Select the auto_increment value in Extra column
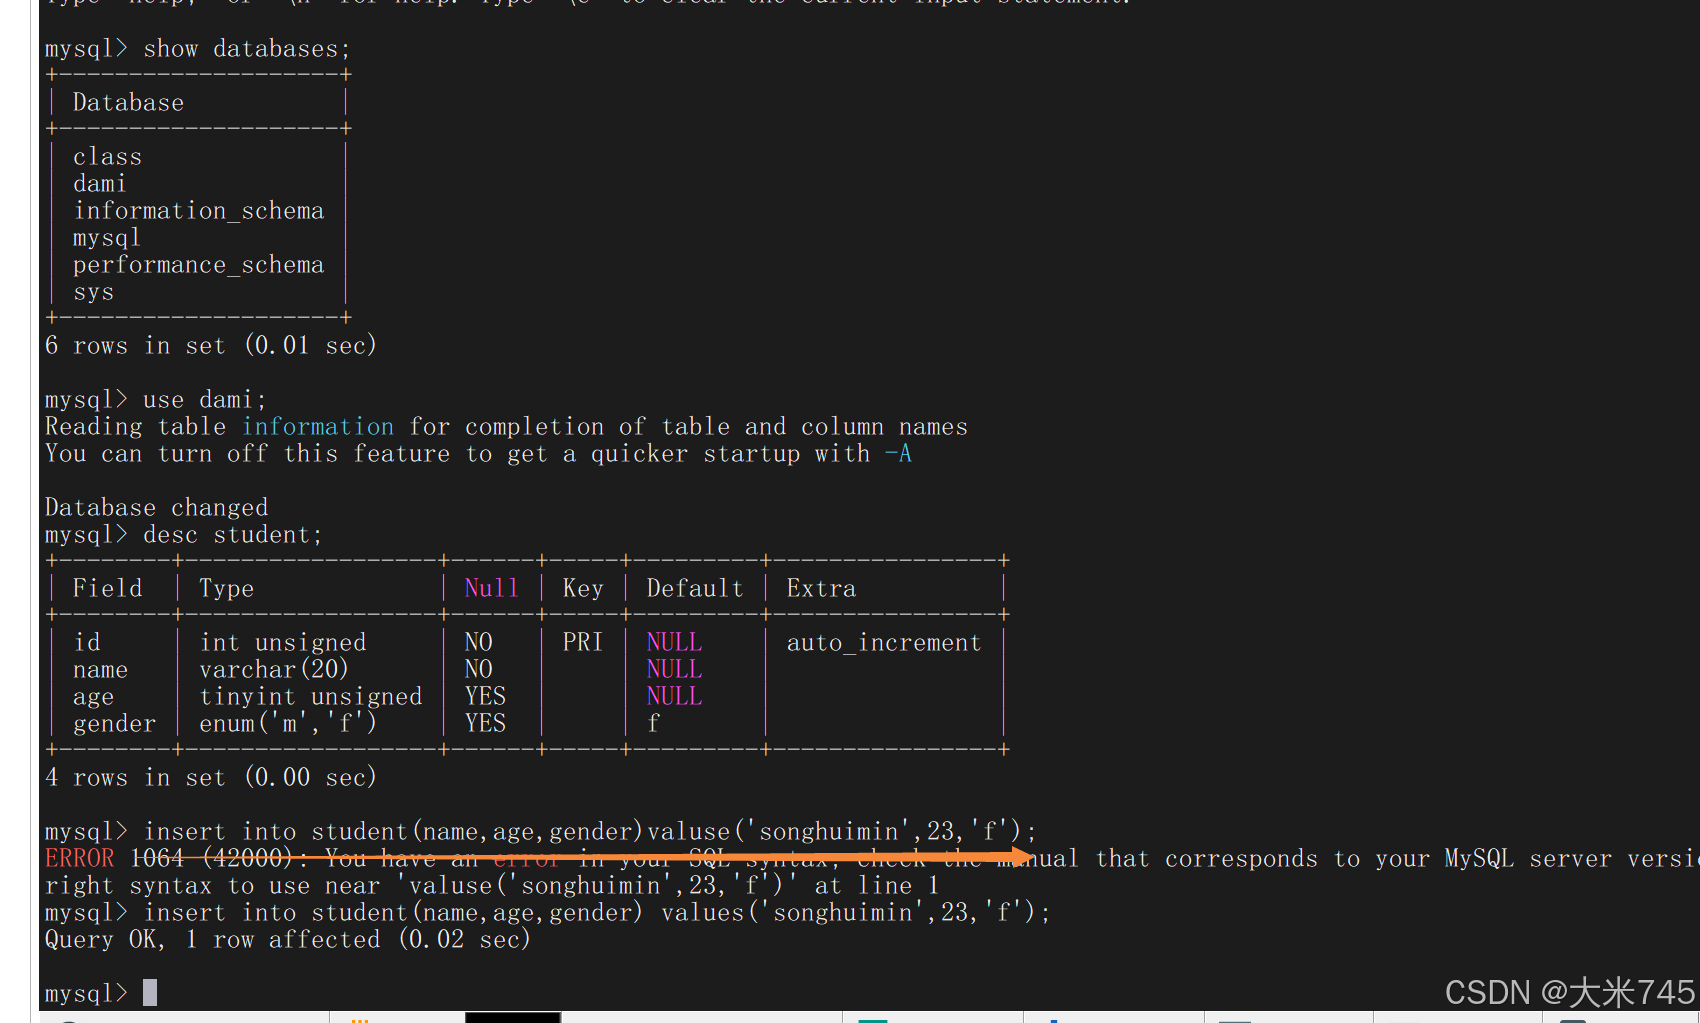 (x=883, y=642)
